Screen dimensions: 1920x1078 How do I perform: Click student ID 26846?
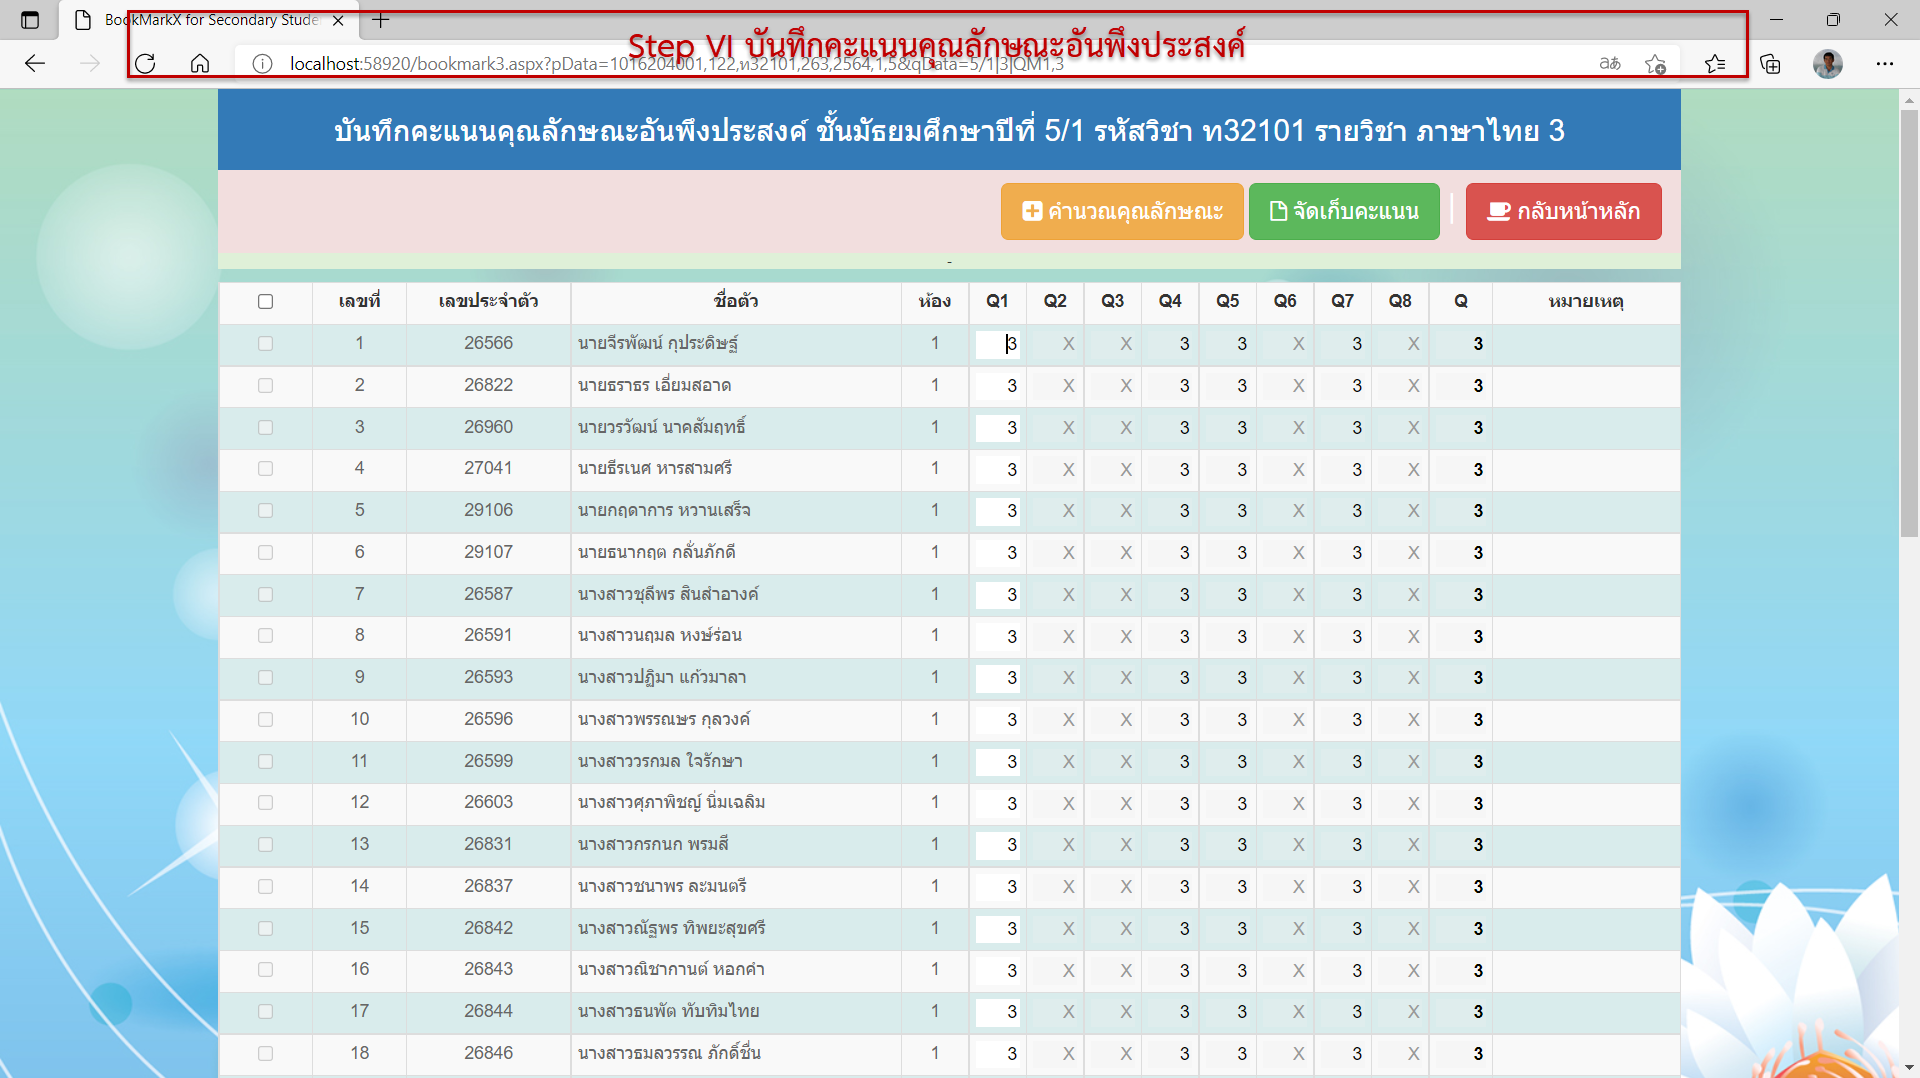pos(488,1053)
